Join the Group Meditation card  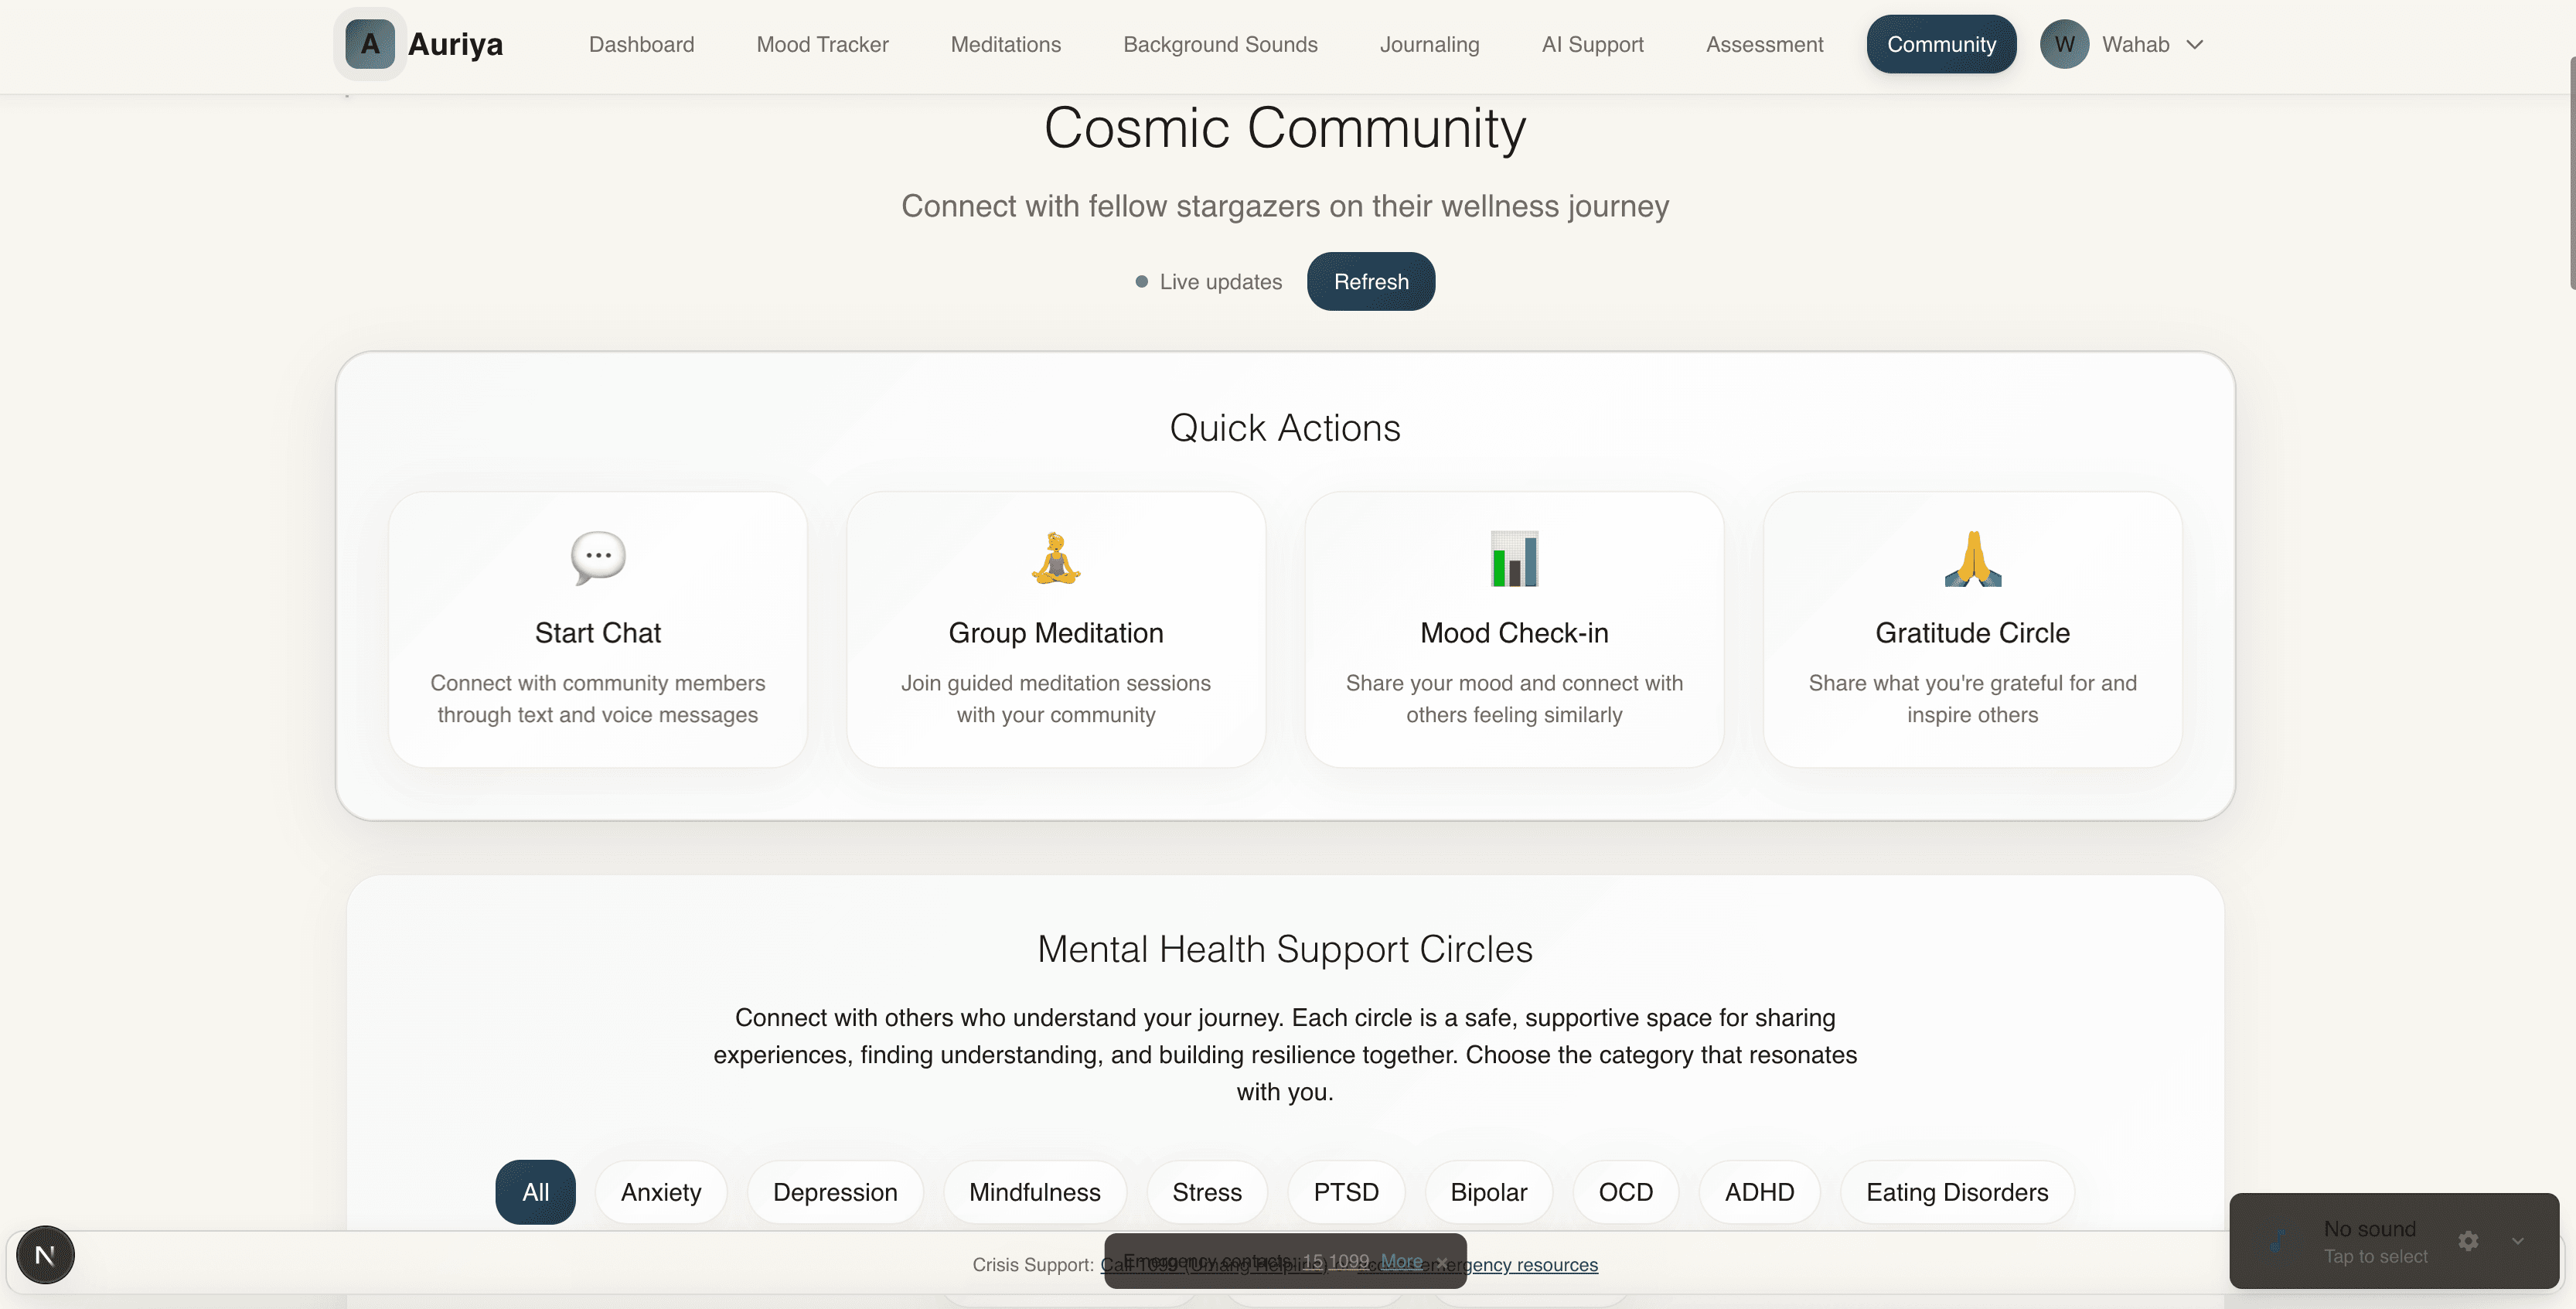1056,629
